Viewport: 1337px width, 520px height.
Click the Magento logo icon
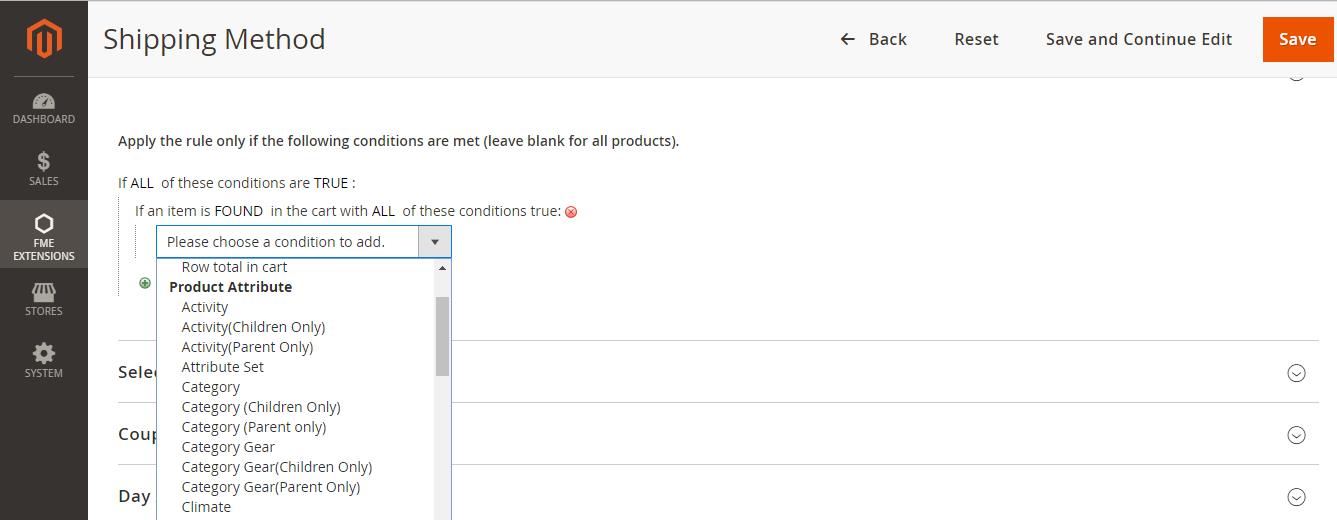(44, 39)
